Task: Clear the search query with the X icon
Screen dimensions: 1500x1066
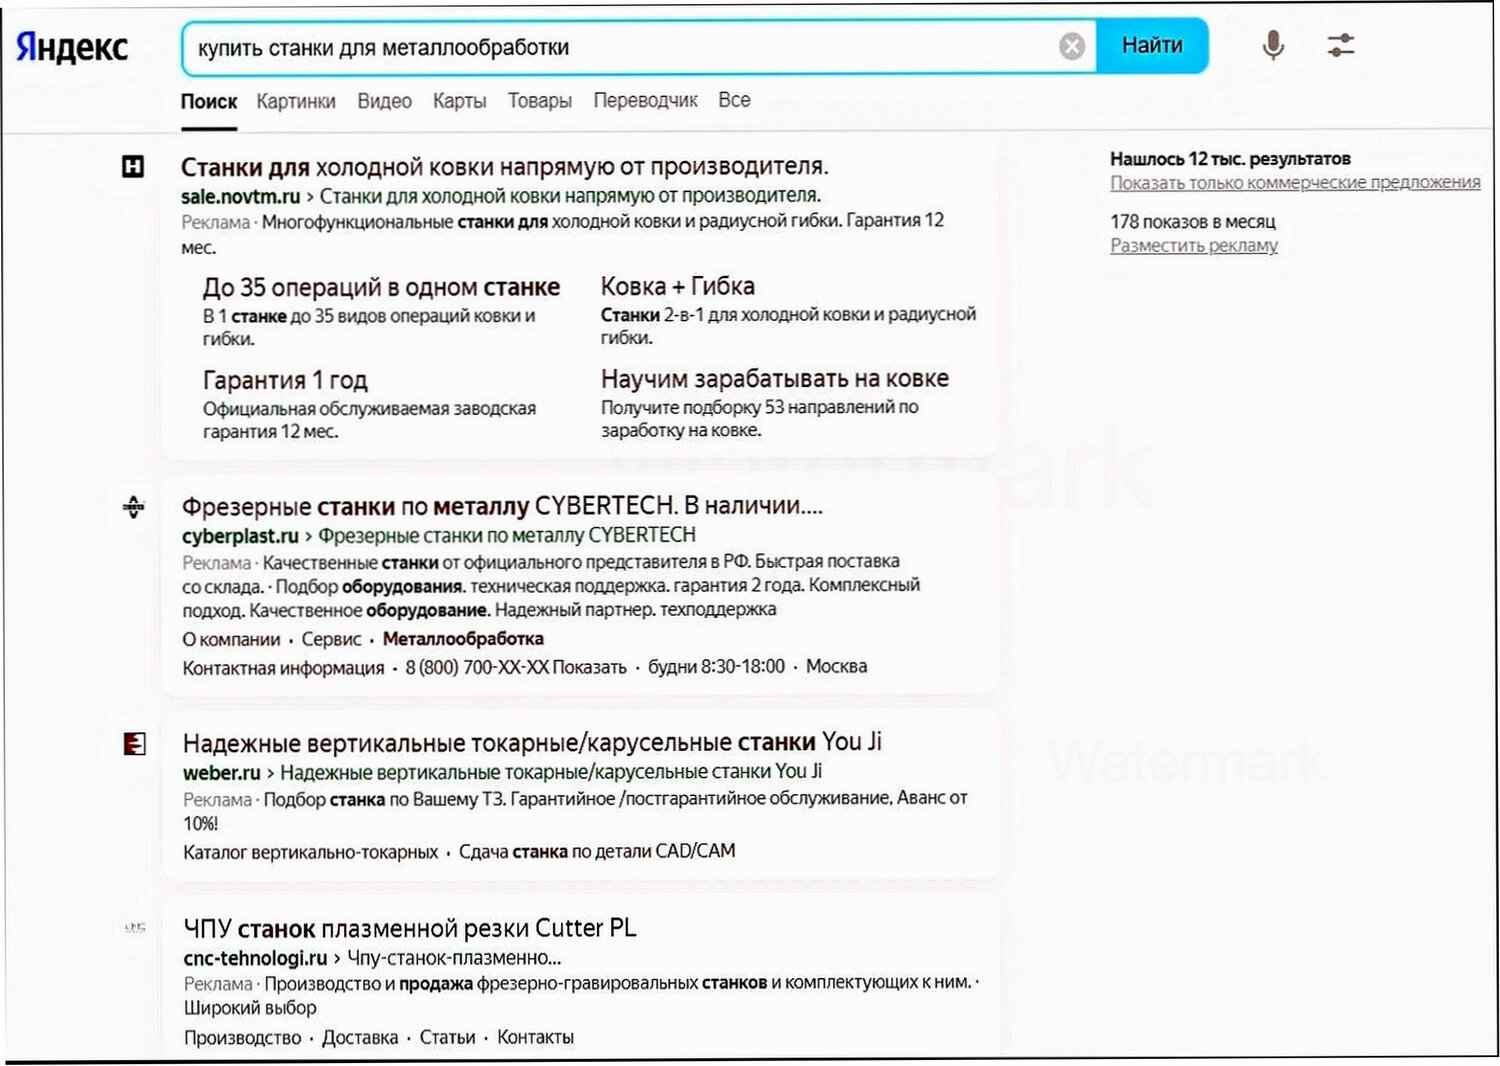Action: tap(1070, 44)
